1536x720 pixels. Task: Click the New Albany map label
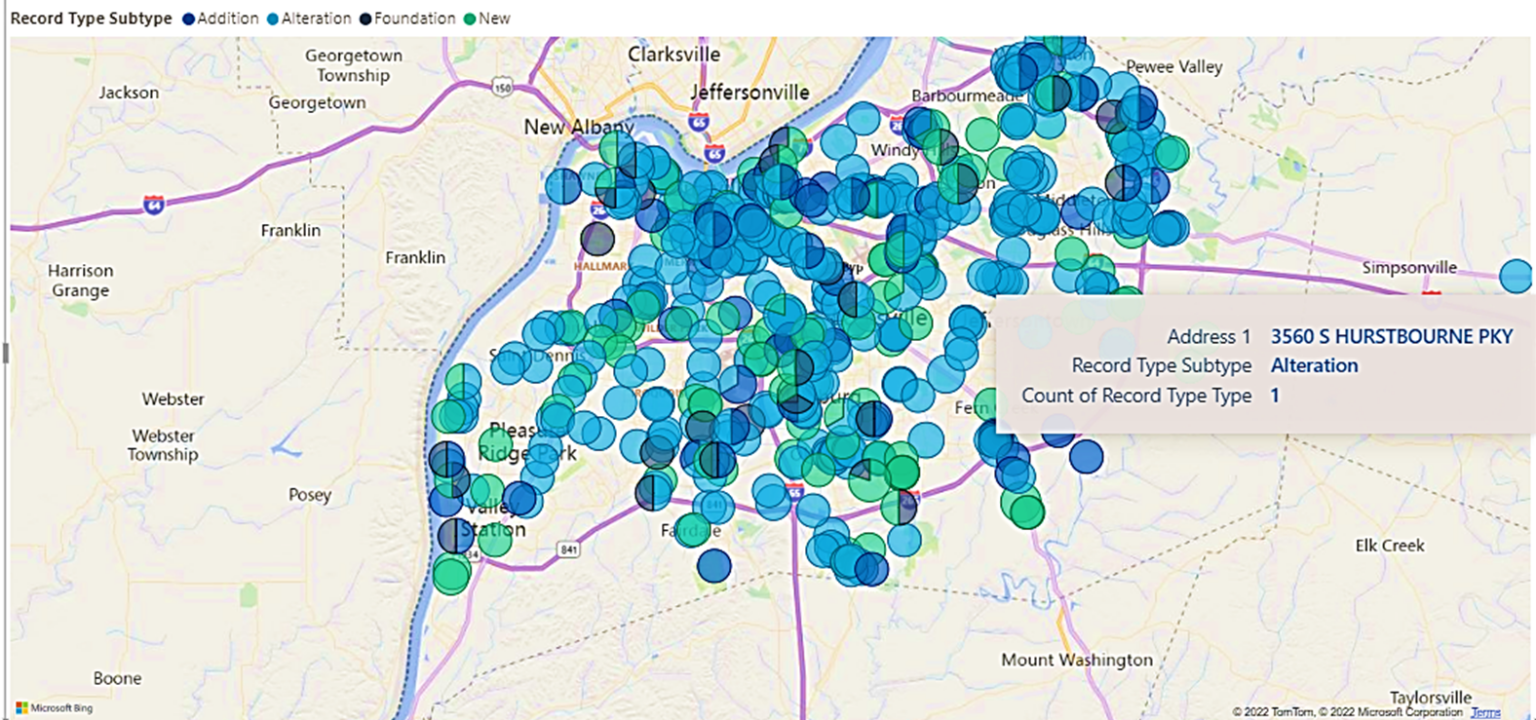[x=579, y=127]
